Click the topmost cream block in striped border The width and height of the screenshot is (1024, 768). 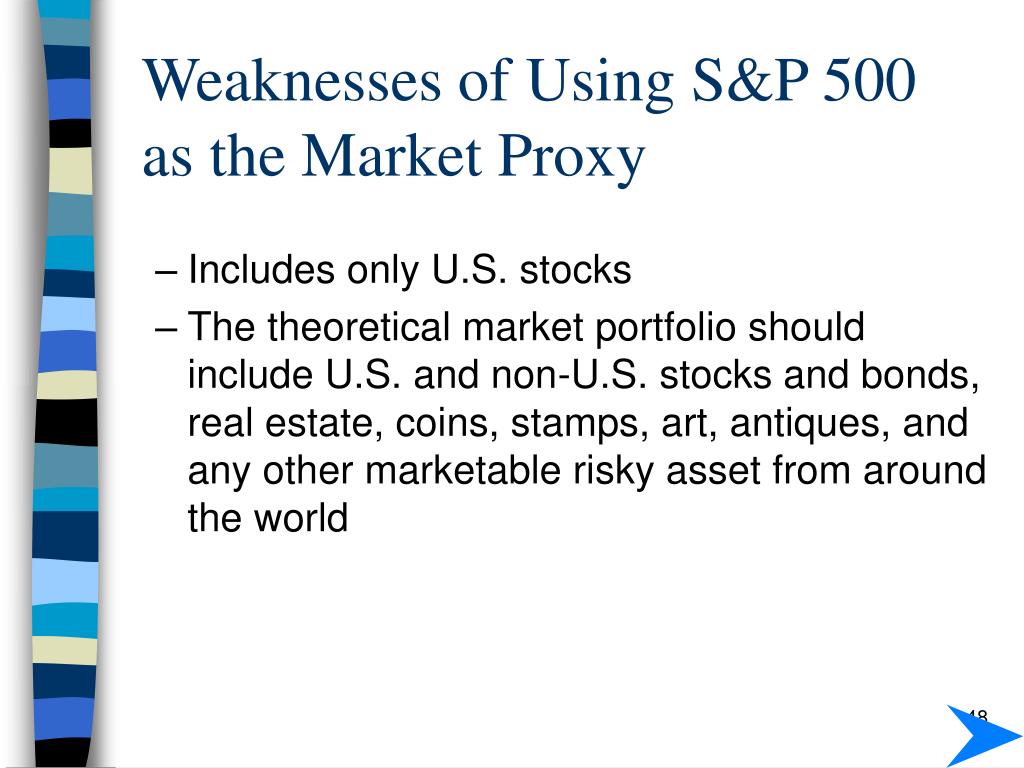pos(70,170)
